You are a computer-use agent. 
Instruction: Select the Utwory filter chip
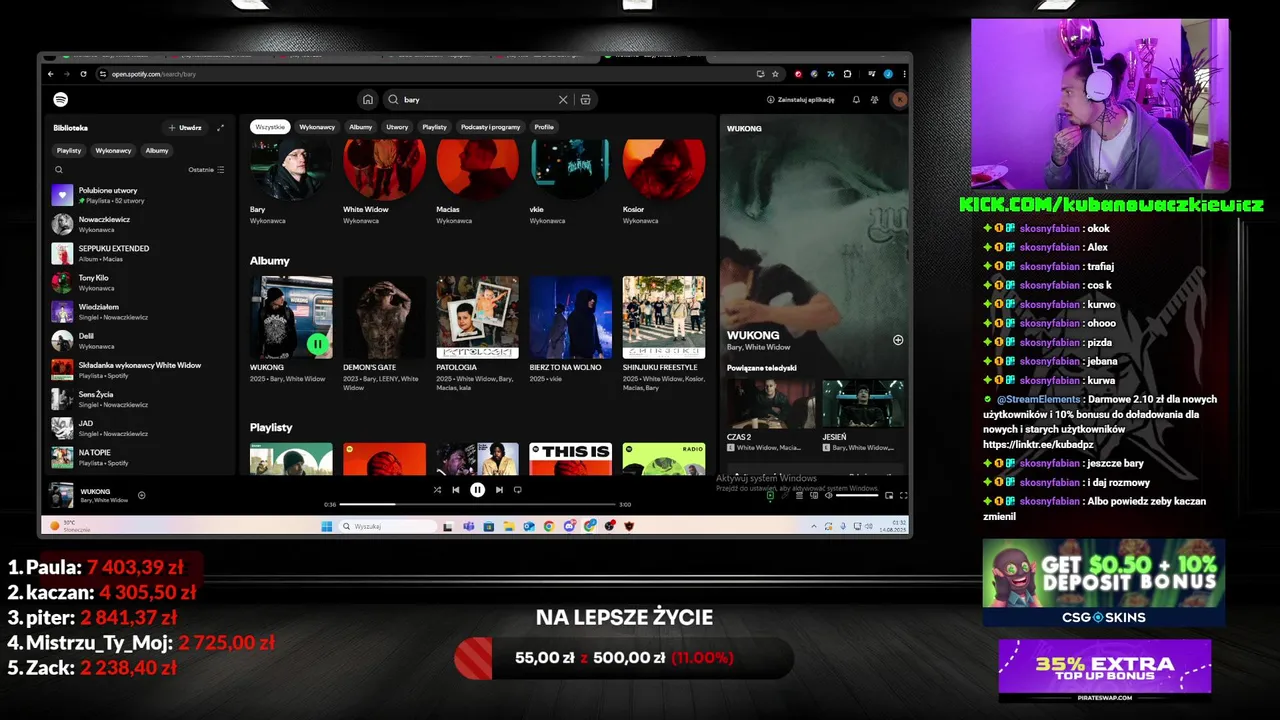click(x=397, y=127)
